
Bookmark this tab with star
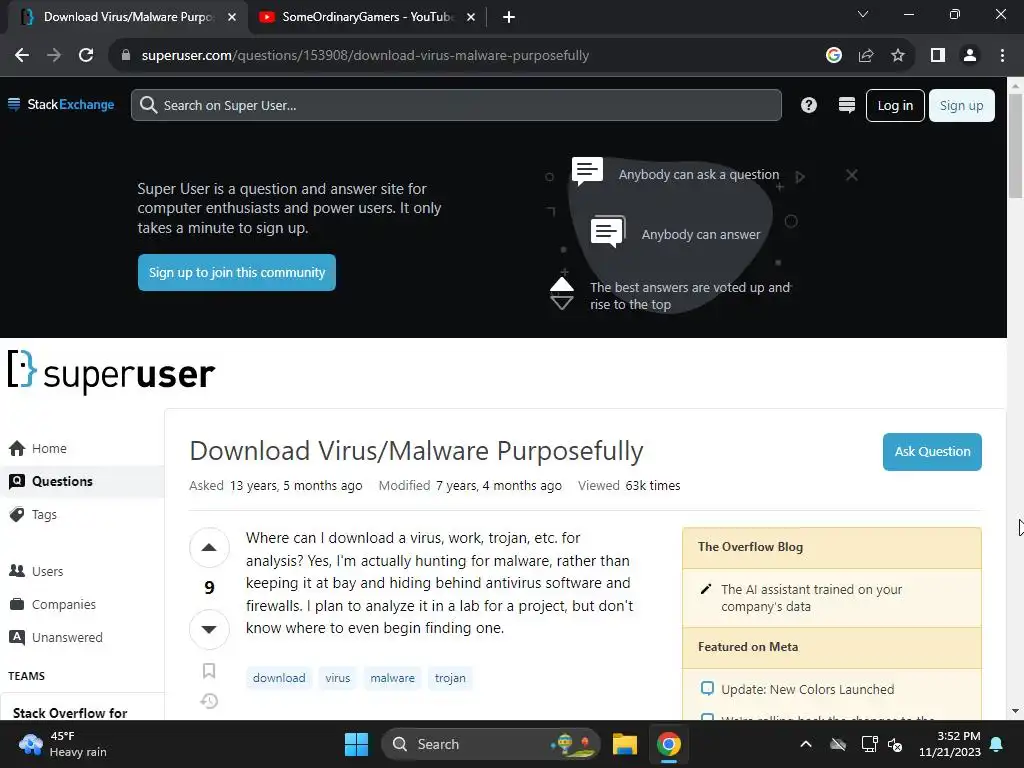[898, 56]
